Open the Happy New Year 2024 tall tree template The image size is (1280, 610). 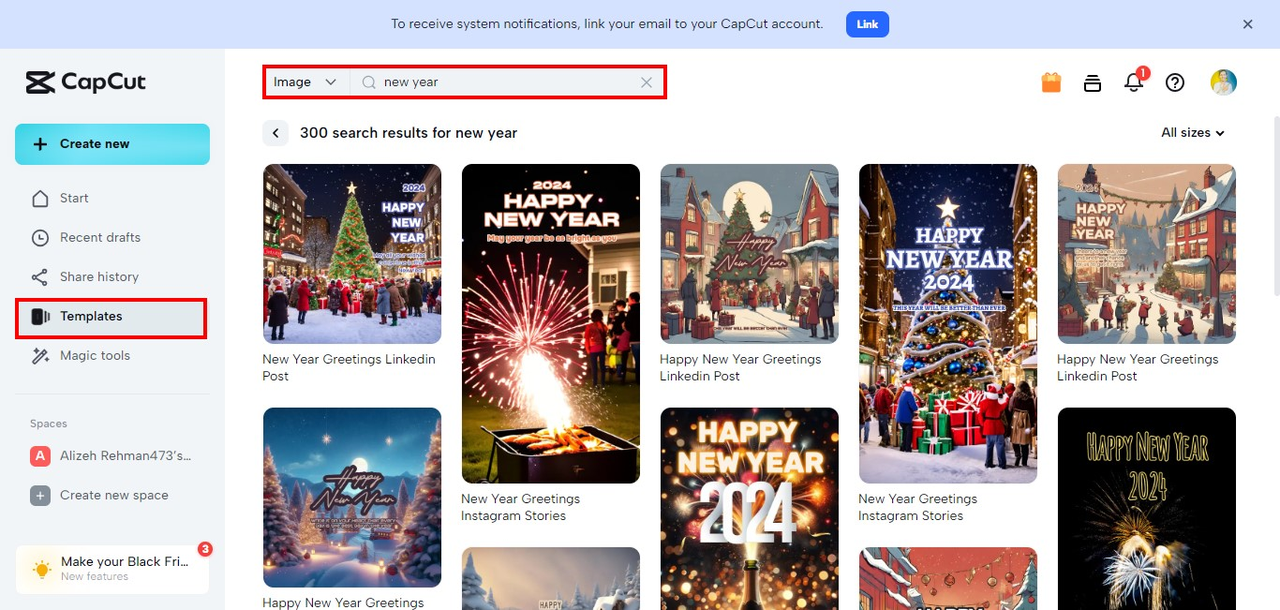click(948, 324)
